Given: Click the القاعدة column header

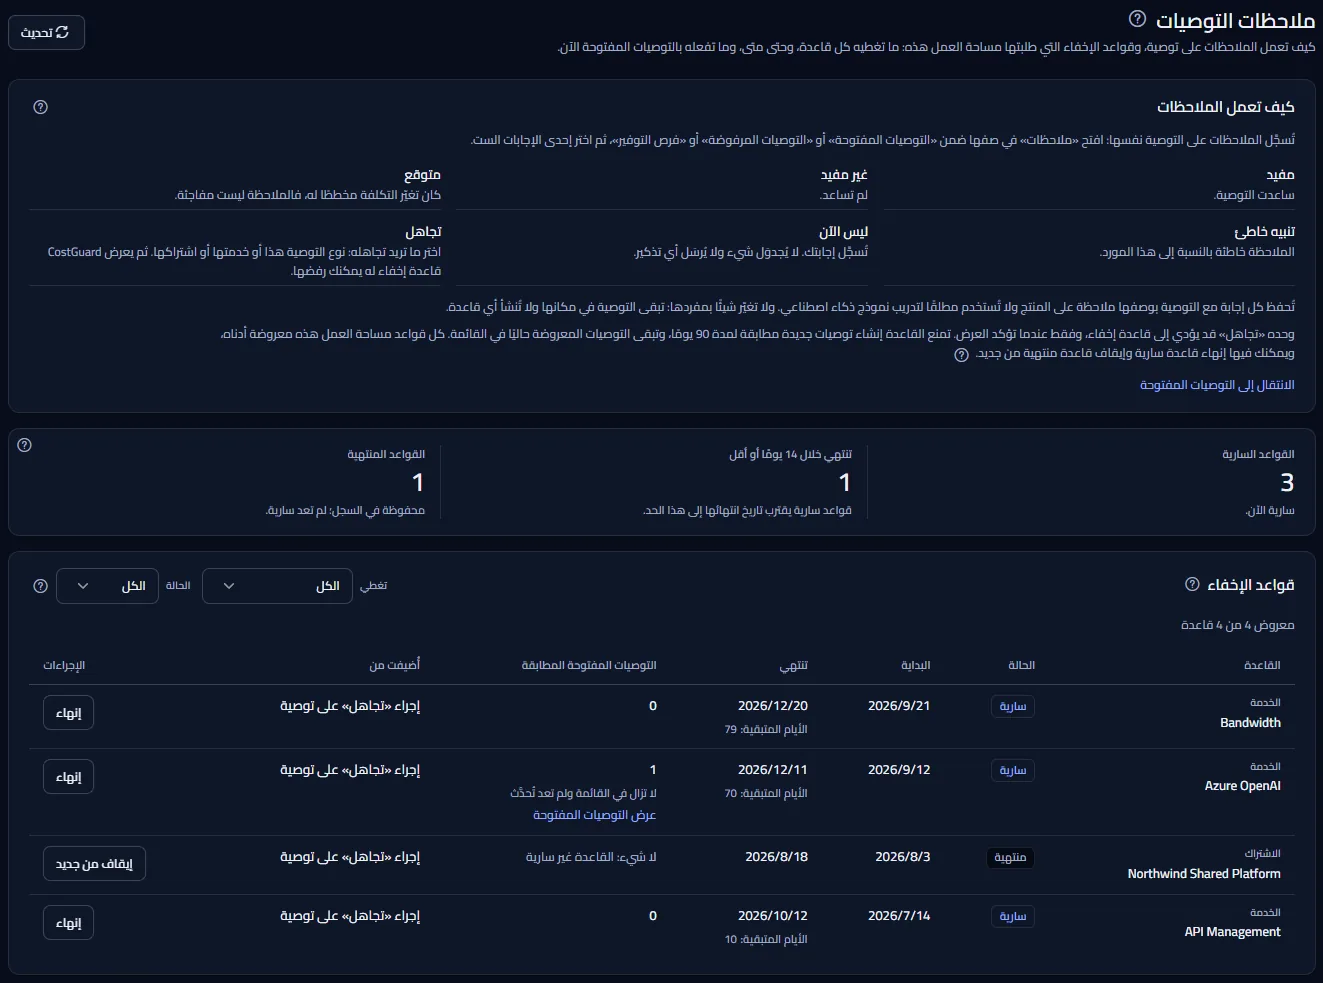Looking at the screenshot, I should (1262, 665).
